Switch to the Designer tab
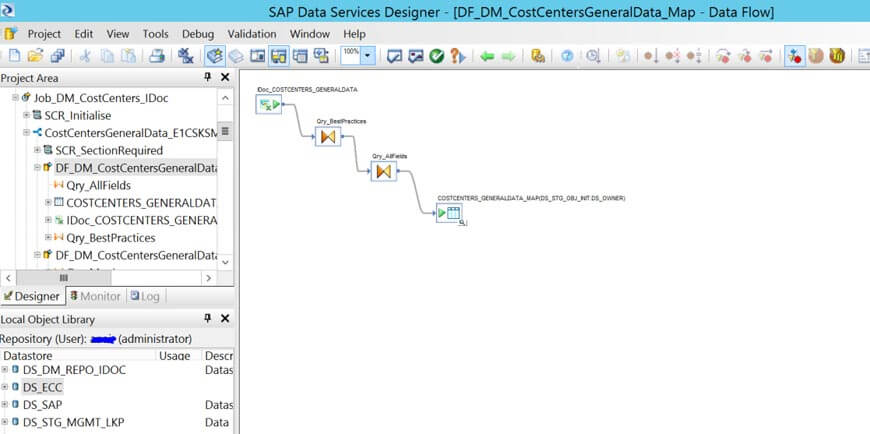 pyautogui.click(x=33, y=296)
